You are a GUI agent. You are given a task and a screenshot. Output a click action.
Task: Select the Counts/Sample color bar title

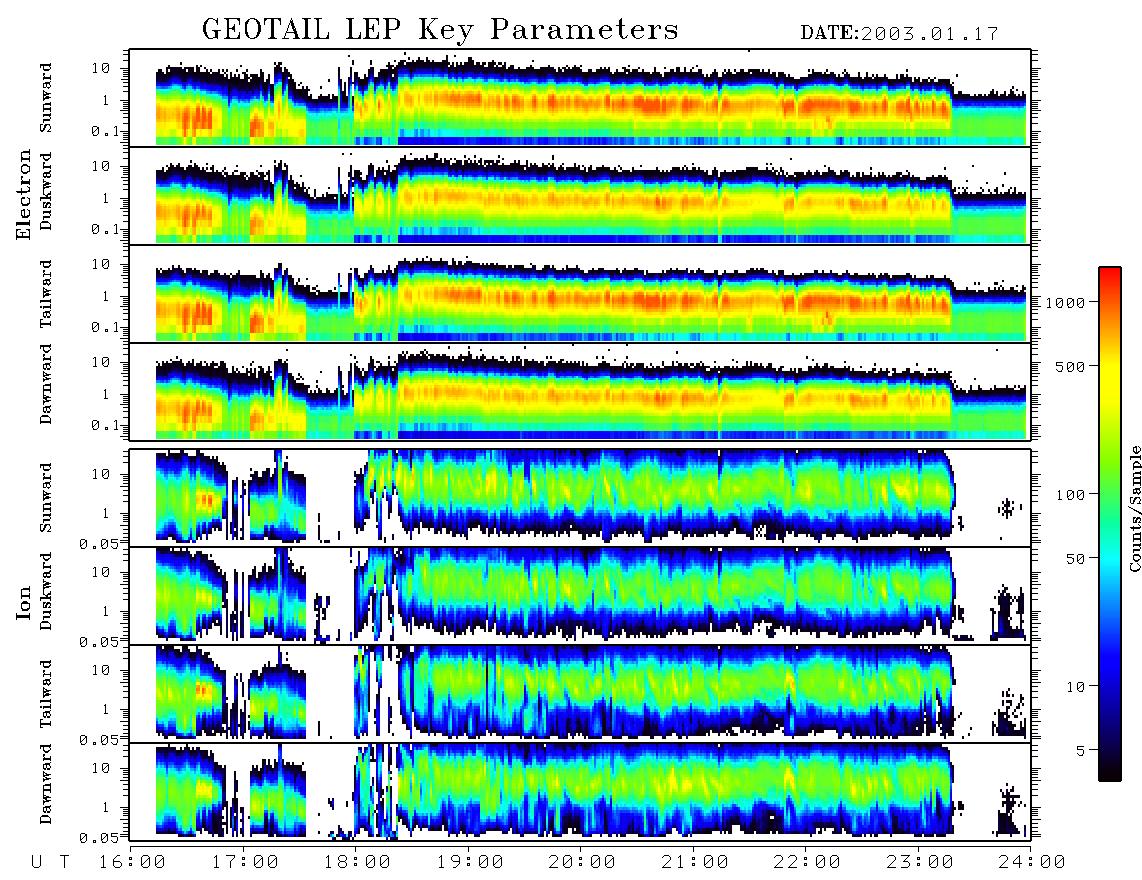pyautogui.click(x=1135, y=508)
